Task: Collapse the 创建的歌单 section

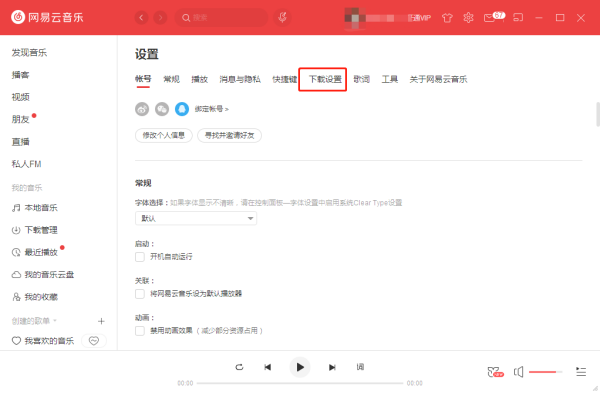Action: point(34,321)
